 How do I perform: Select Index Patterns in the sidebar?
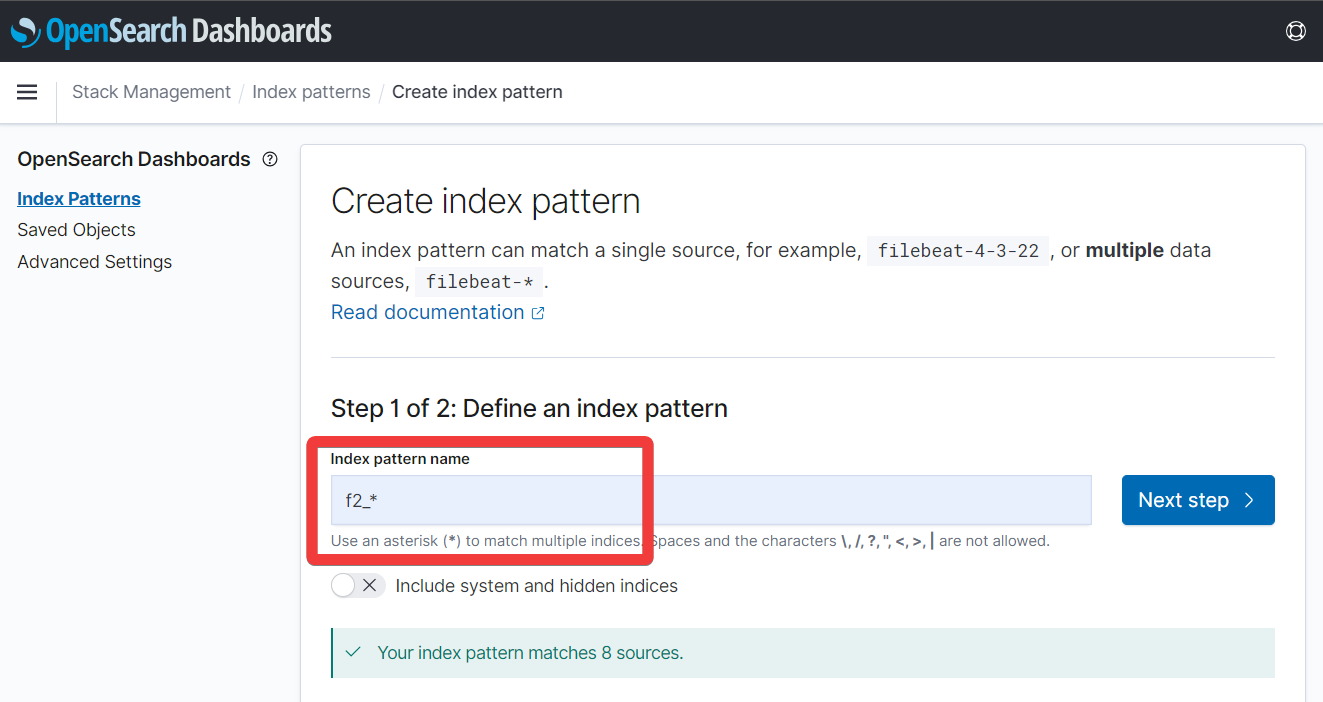point(78,198)
